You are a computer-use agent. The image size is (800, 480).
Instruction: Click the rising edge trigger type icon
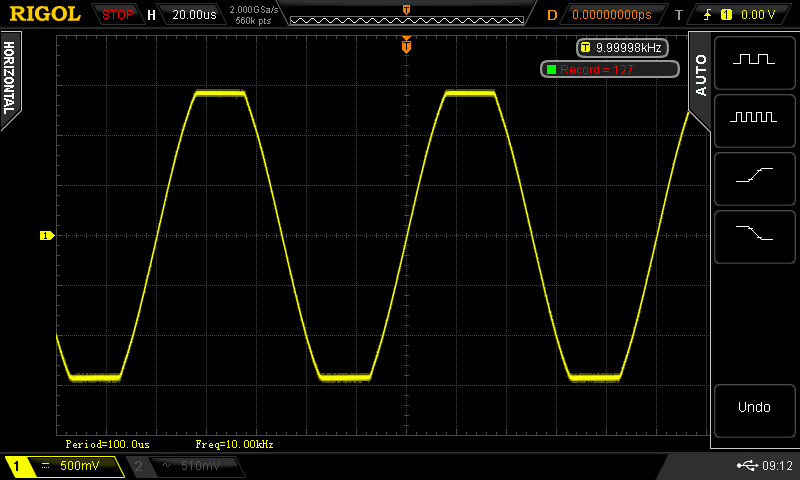(x=708, y=15)
